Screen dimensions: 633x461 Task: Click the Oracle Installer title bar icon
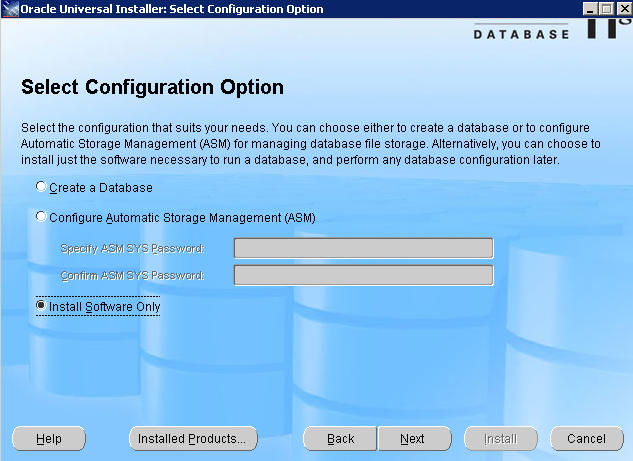[10, 9]
